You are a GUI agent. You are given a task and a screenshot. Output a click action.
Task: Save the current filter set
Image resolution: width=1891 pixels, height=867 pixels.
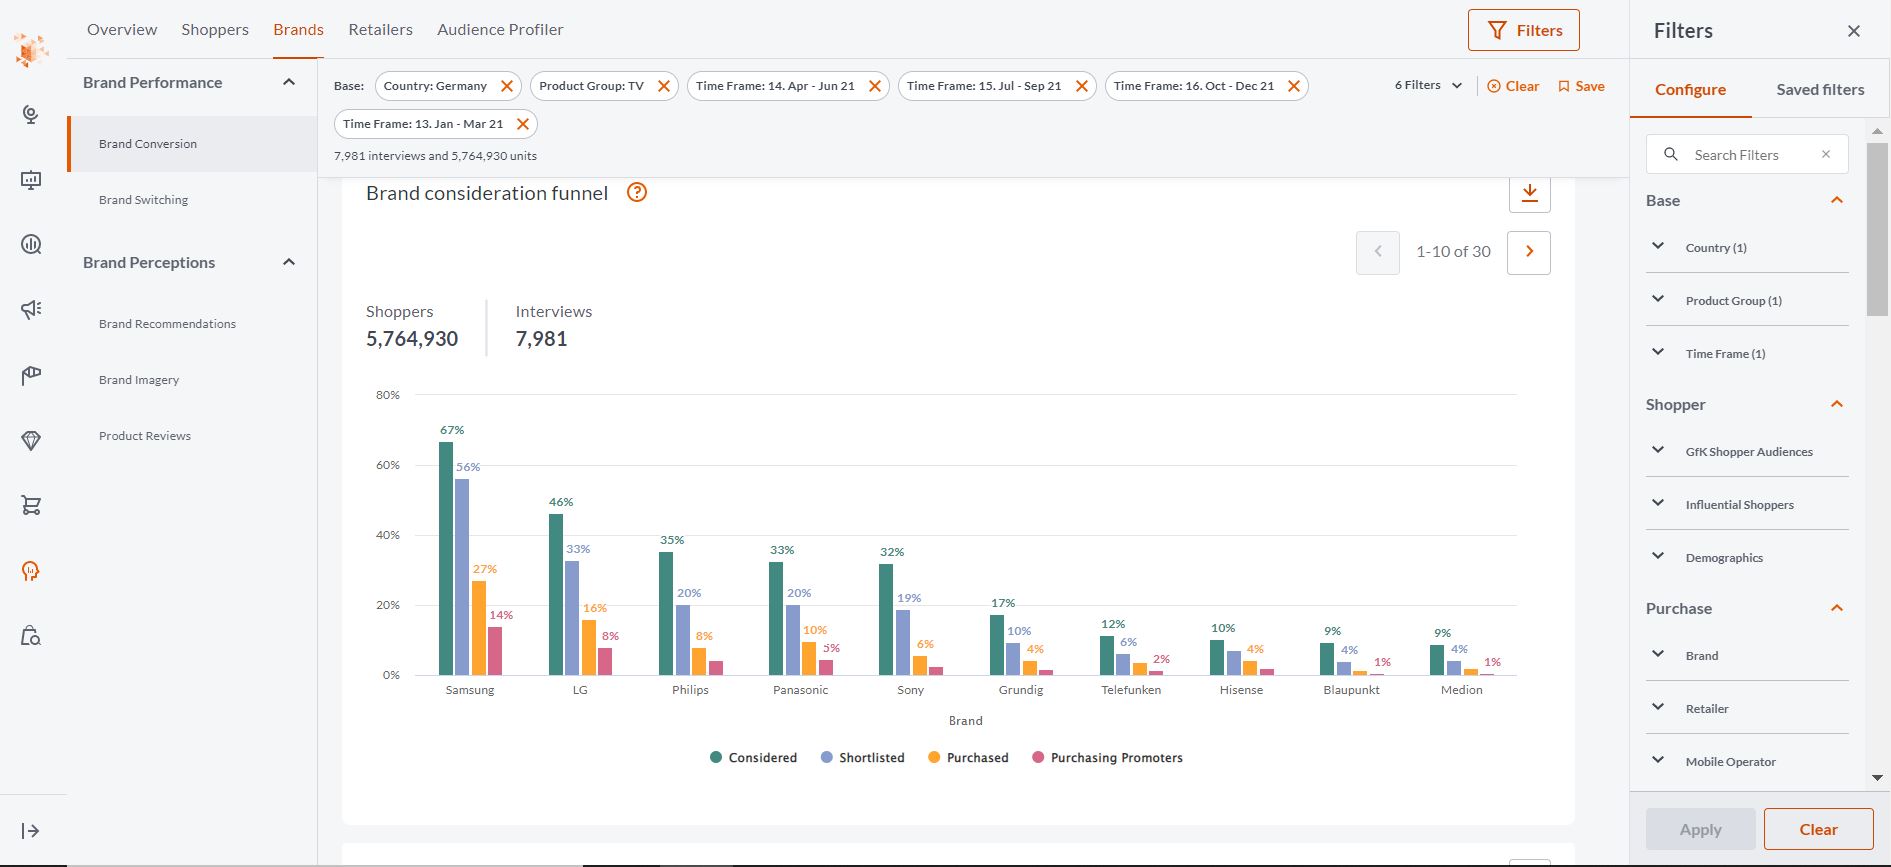pos(1581,86)
